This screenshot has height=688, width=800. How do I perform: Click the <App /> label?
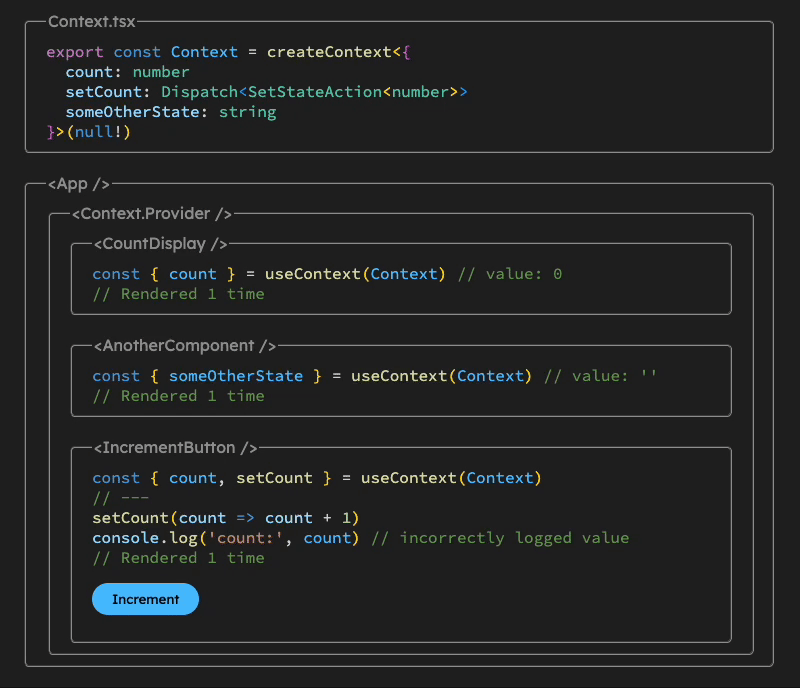pyautogui.click(x=79, y=184)
